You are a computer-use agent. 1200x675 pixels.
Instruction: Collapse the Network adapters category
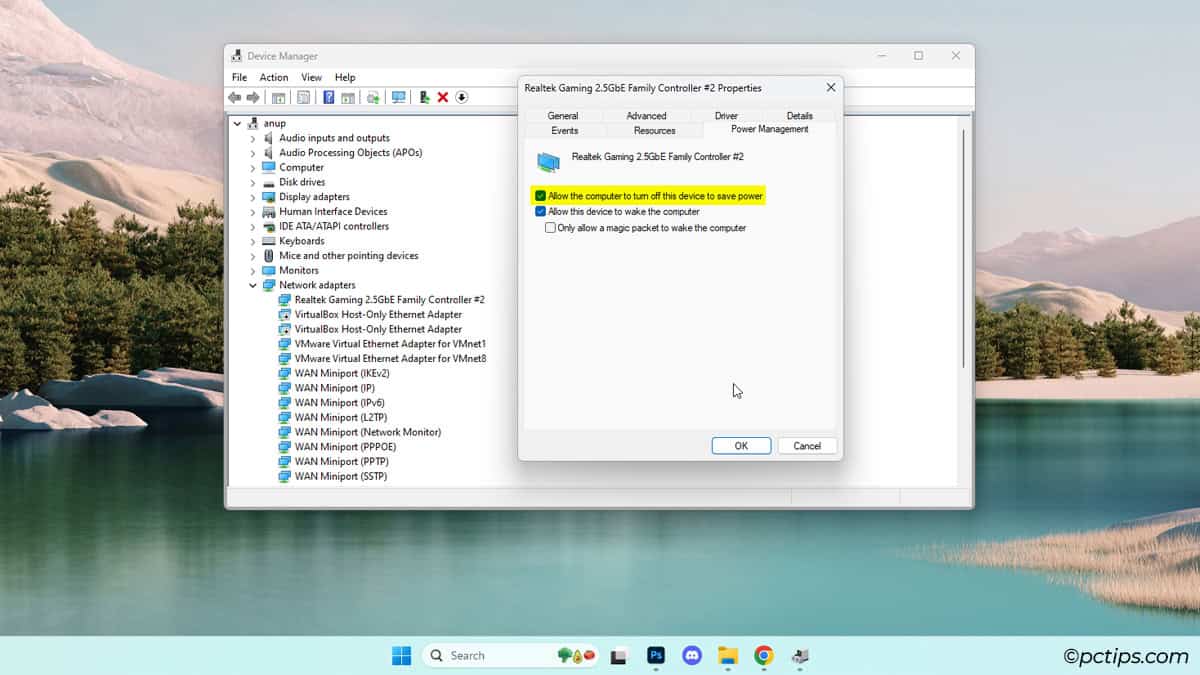pos(253,285)
